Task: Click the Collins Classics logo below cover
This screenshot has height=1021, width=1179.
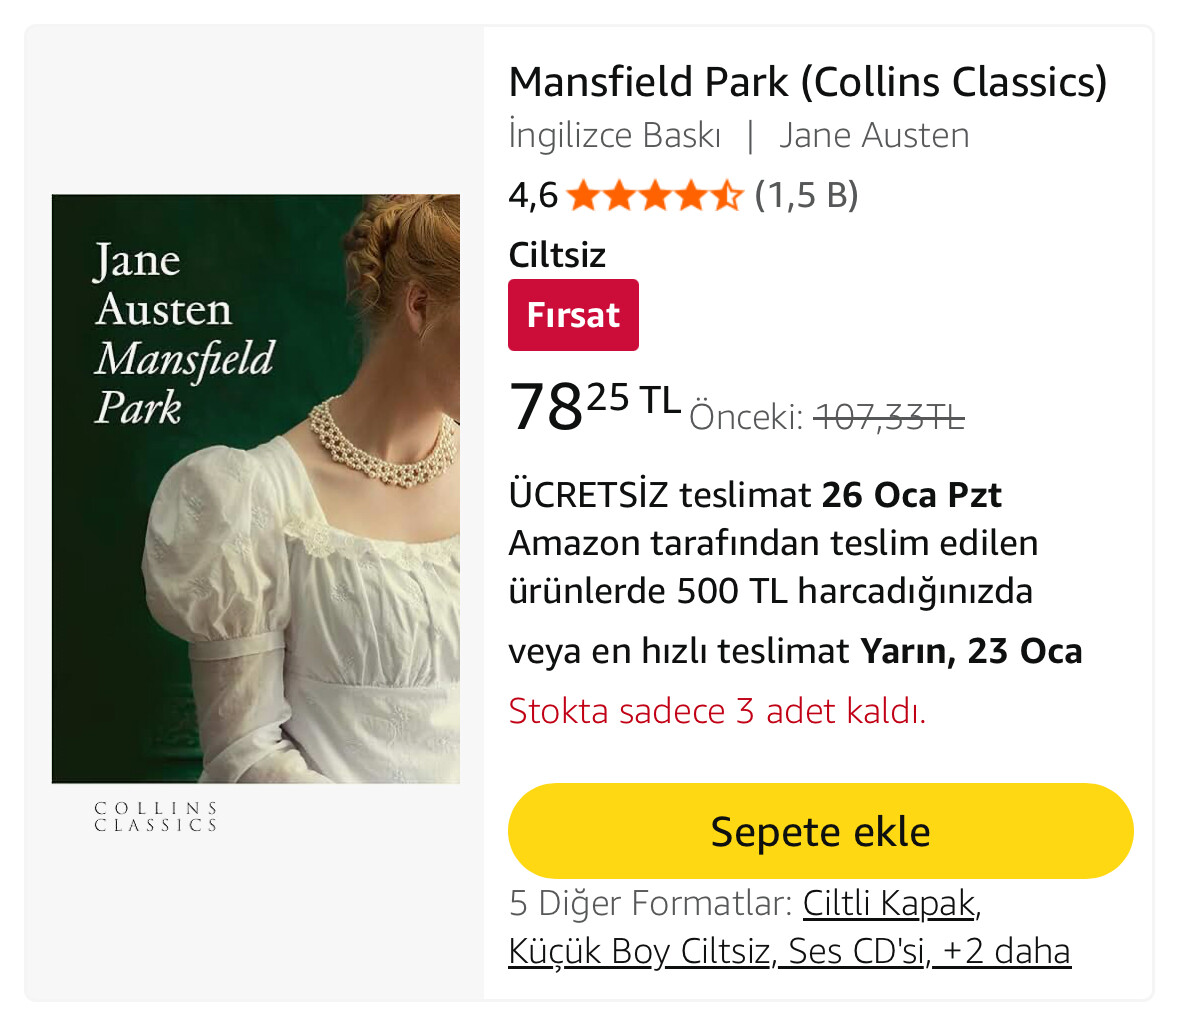Action: (x=156, y=816)
